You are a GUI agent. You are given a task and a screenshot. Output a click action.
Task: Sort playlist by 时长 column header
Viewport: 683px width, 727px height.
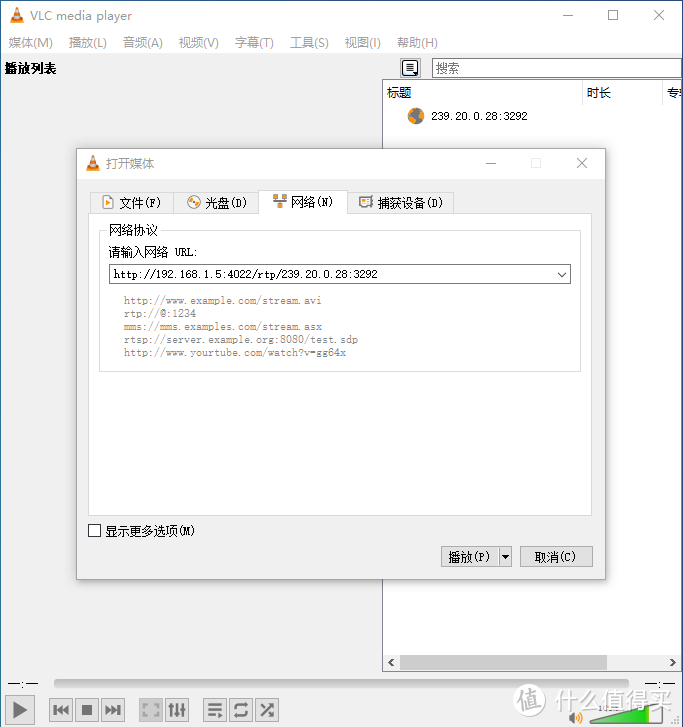click(x=622, y=93)
